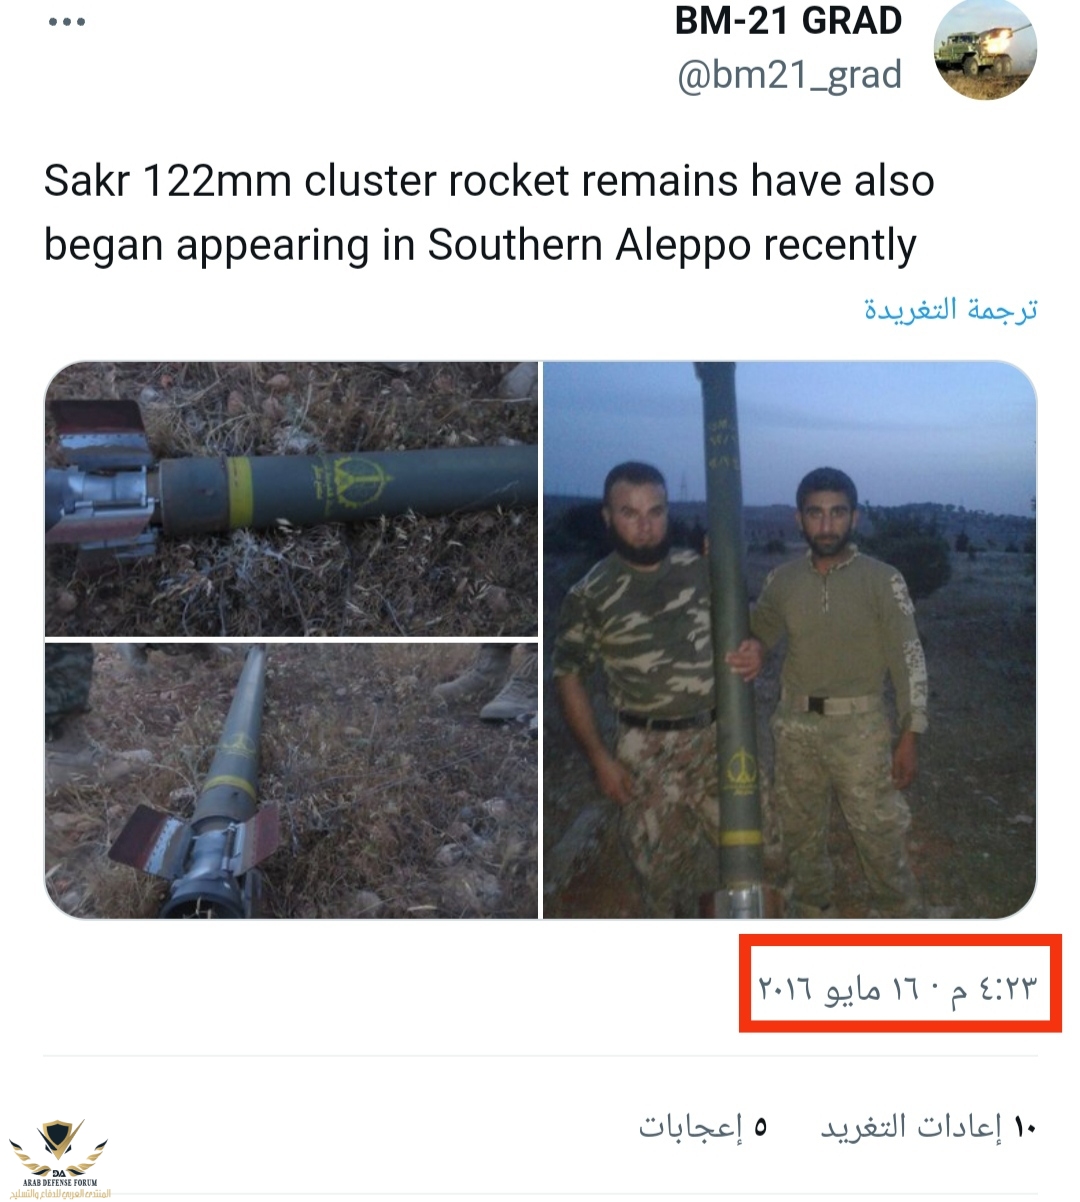Open the top-left rocket tail photo
1080x1202 pixels.
tap(291, 498)
